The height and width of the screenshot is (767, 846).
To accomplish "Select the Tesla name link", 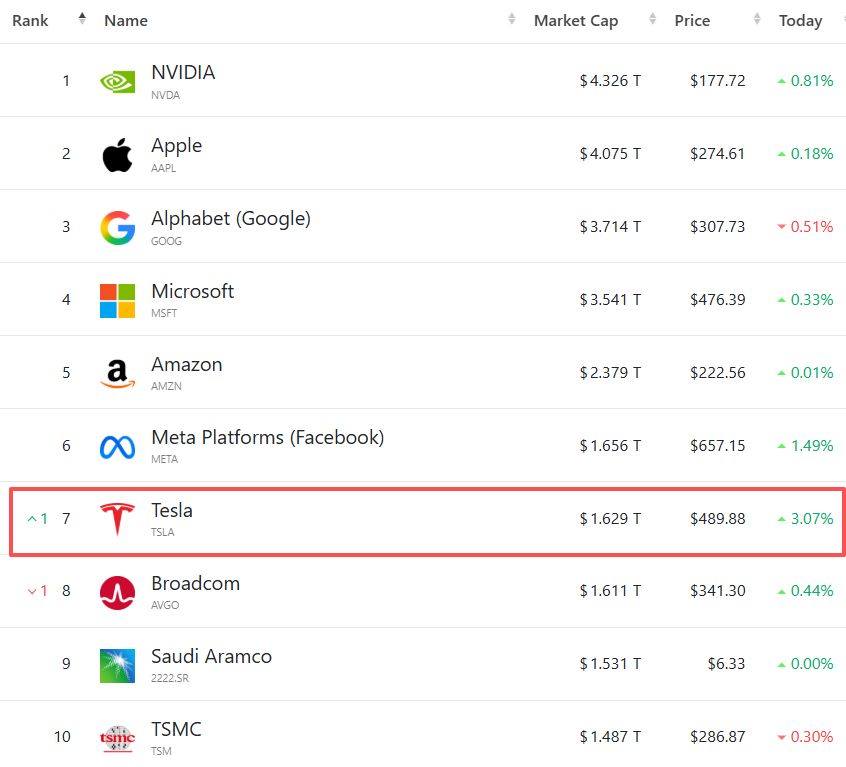I will [x=172, y=510].
